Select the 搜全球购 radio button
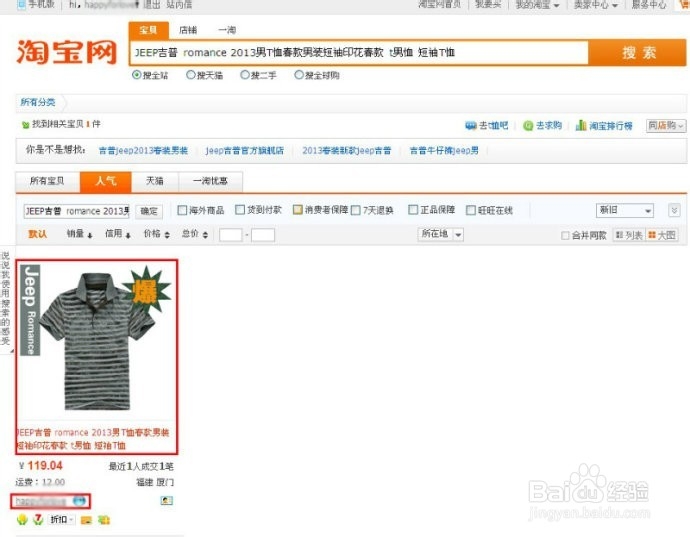Viewport: 690px width, 537px height. point(299,75)
